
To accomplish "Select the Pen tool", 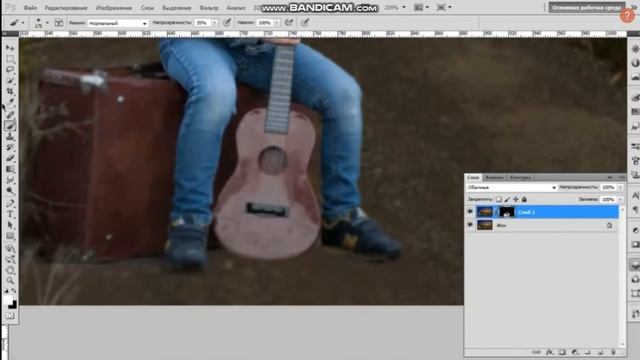I will point(10,203).
